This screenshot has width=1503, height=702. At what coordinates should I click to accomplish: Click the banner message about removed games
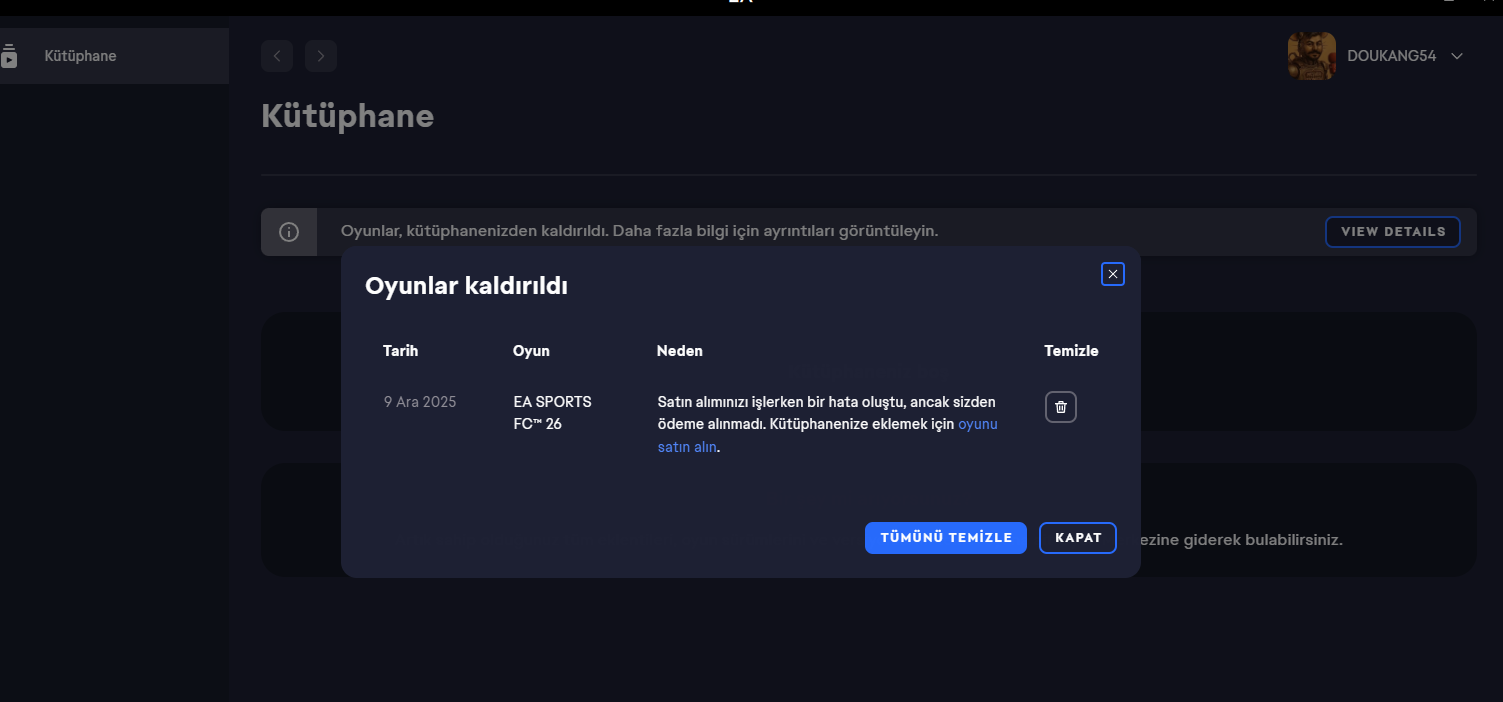[x=639, y=231]
